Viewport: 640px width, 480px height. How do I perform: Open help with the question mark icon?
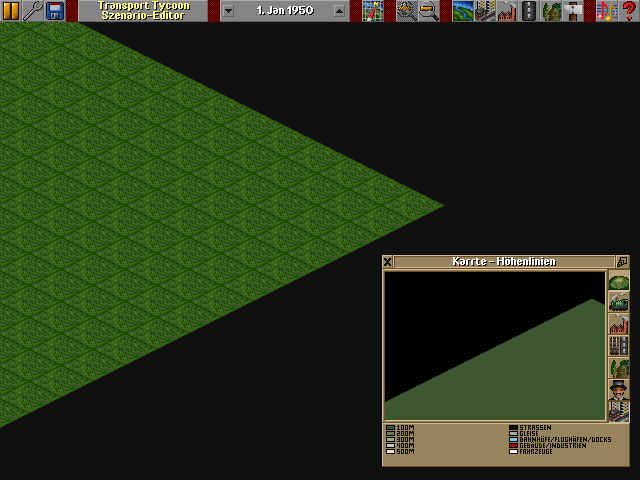pos(629,11)
